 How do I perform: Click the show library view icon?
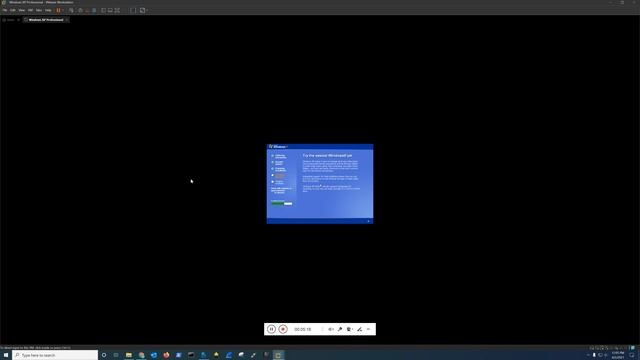point(103,10)
